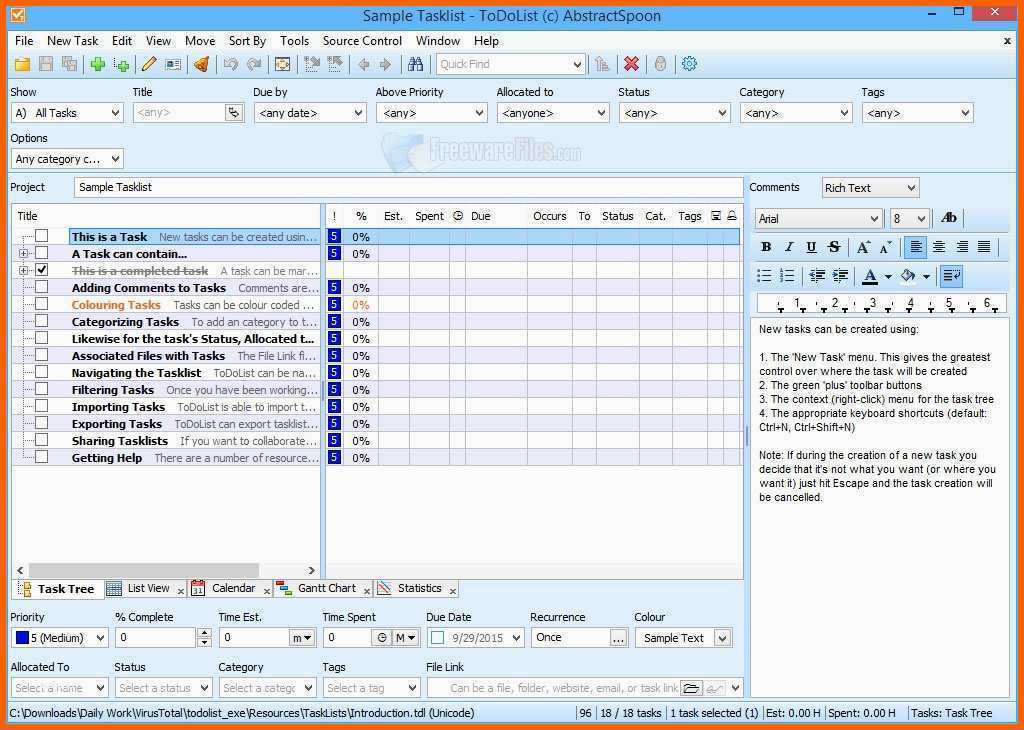1024x730 pixels.
Task: Click the File Link browse folder button
Action: coord(691,688)
